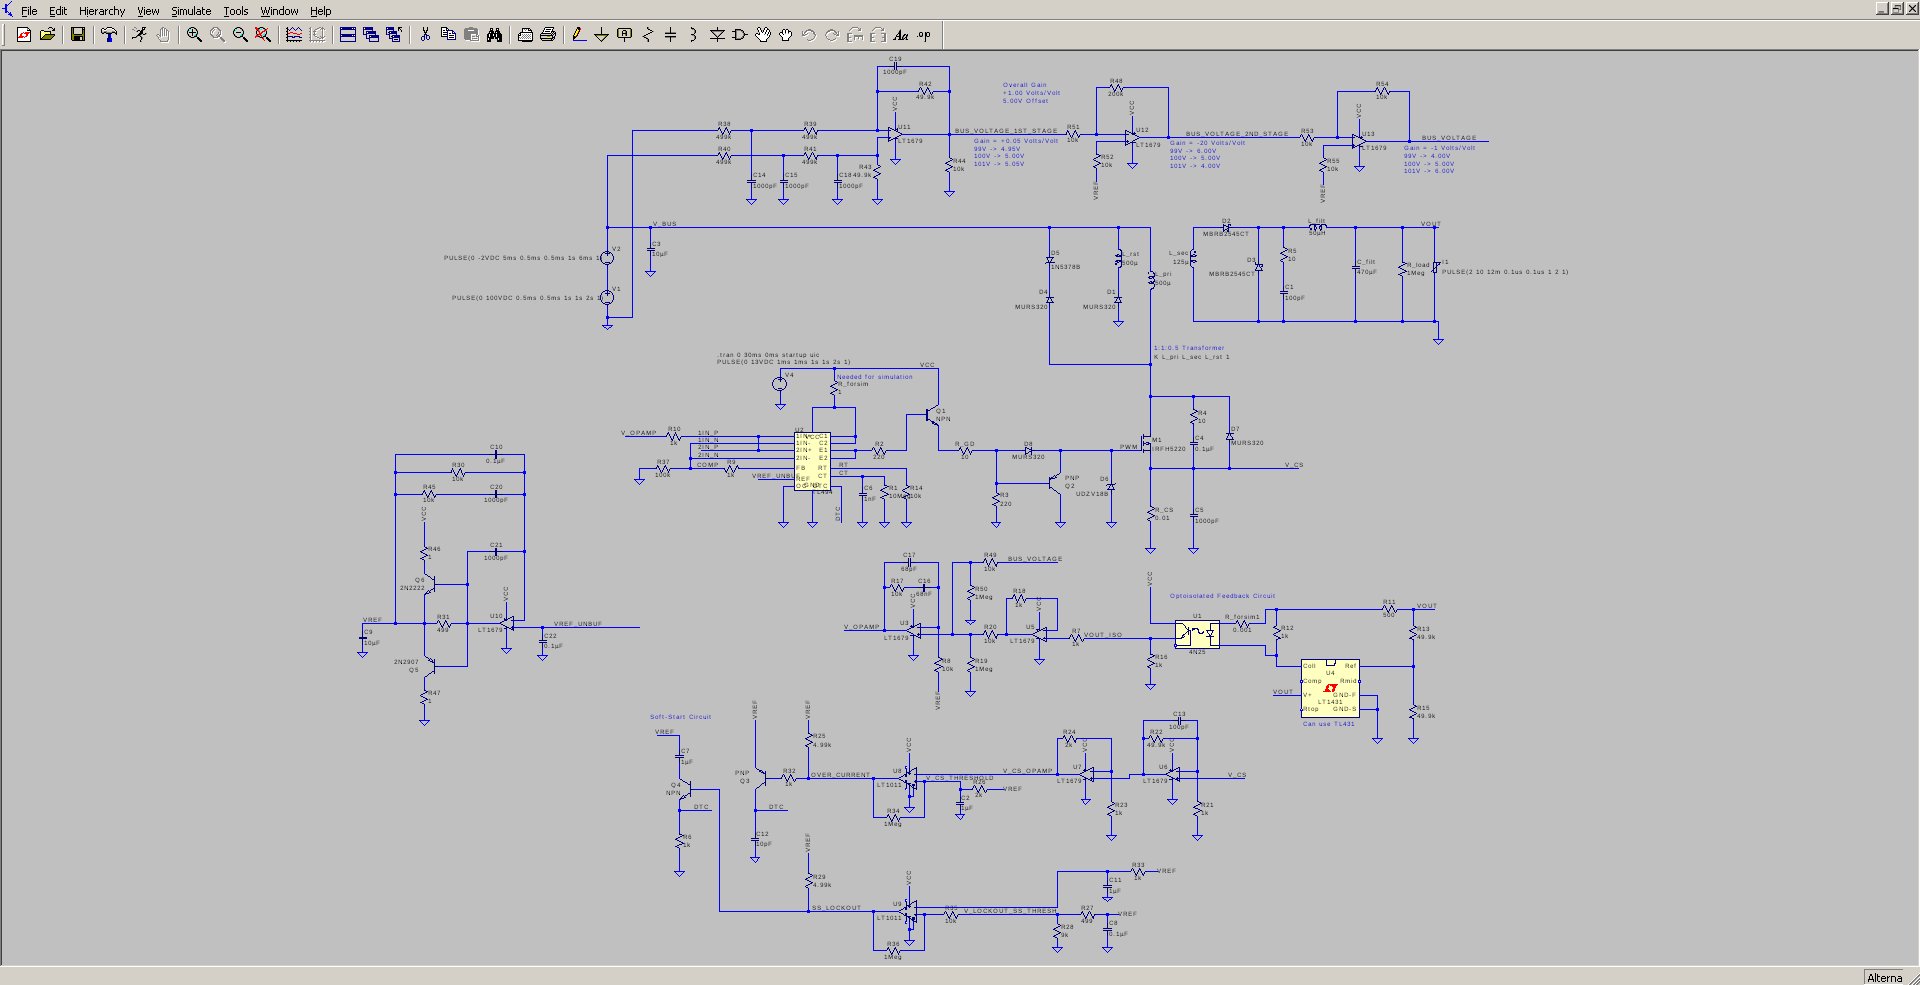Select the Pan magnifier tool
This screenshot has height=985, width=1920.
point(217,35)
